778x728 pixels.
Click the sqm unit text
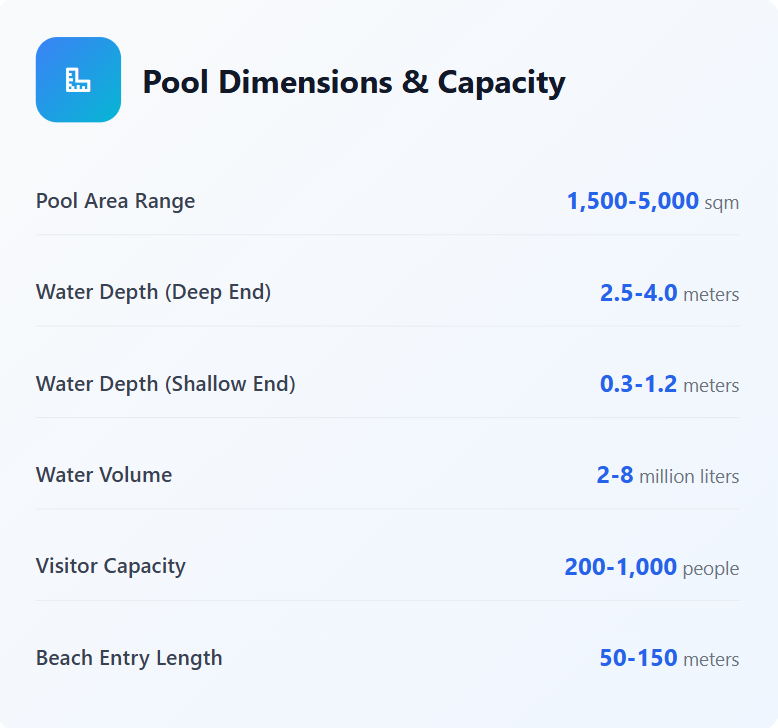pyautogui.click(x=721, y=203)
